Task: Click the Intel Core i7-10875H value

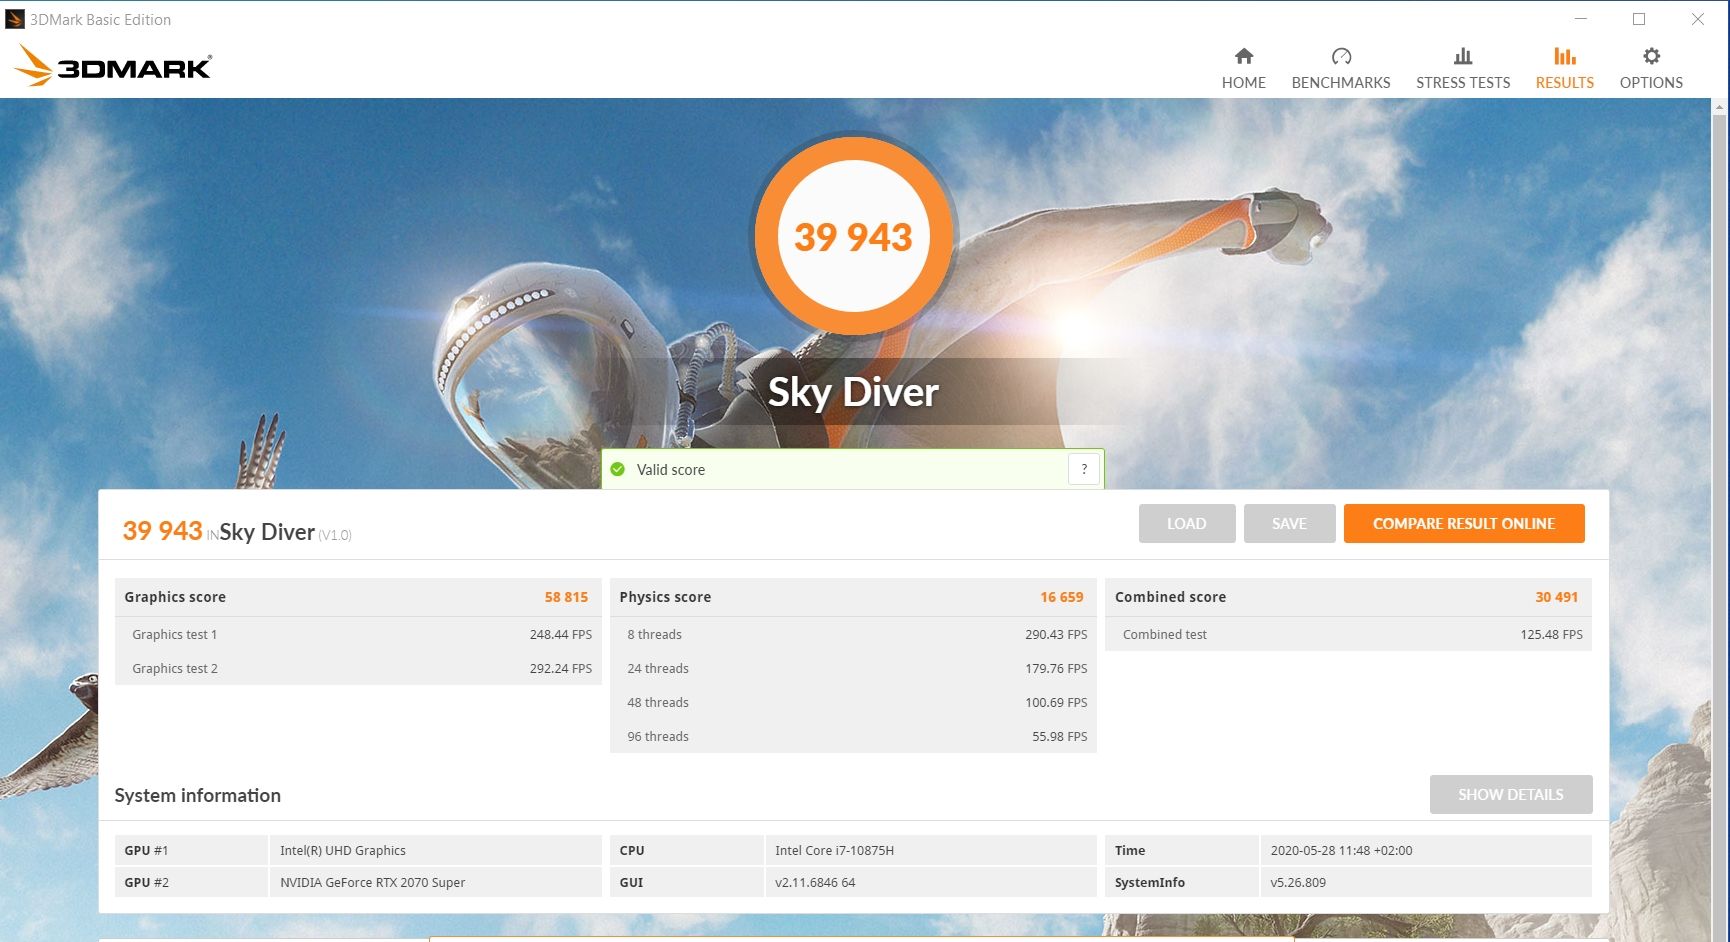Action: (835, 851)
